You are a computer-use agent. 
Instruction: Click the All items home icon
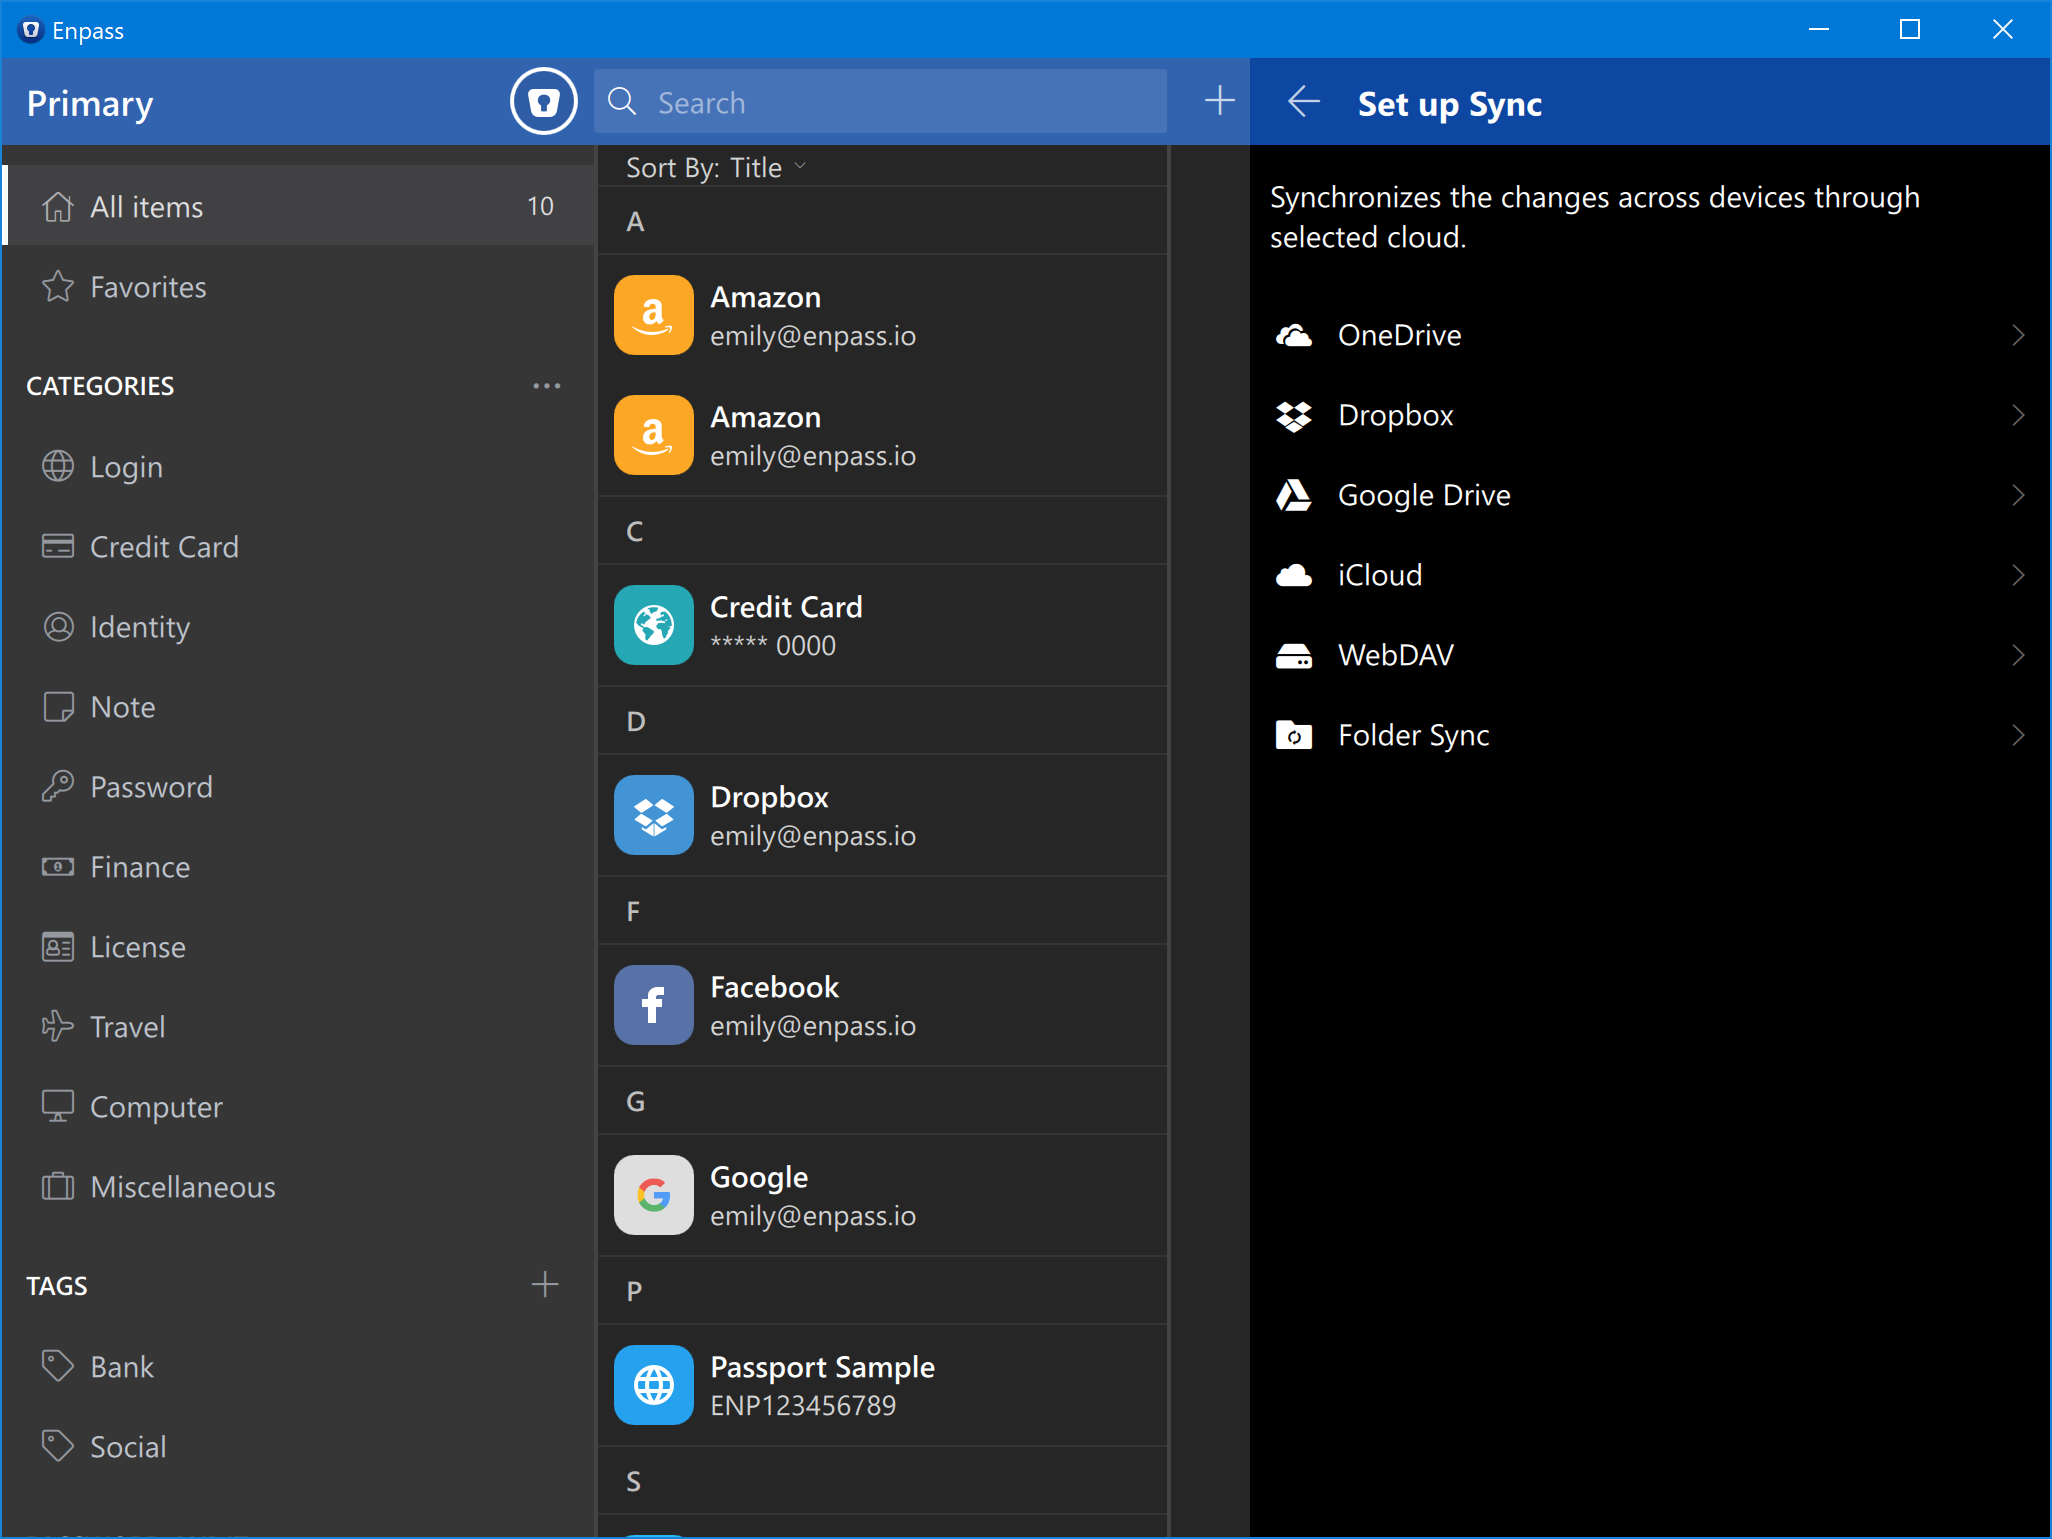(x=58, y=206)
